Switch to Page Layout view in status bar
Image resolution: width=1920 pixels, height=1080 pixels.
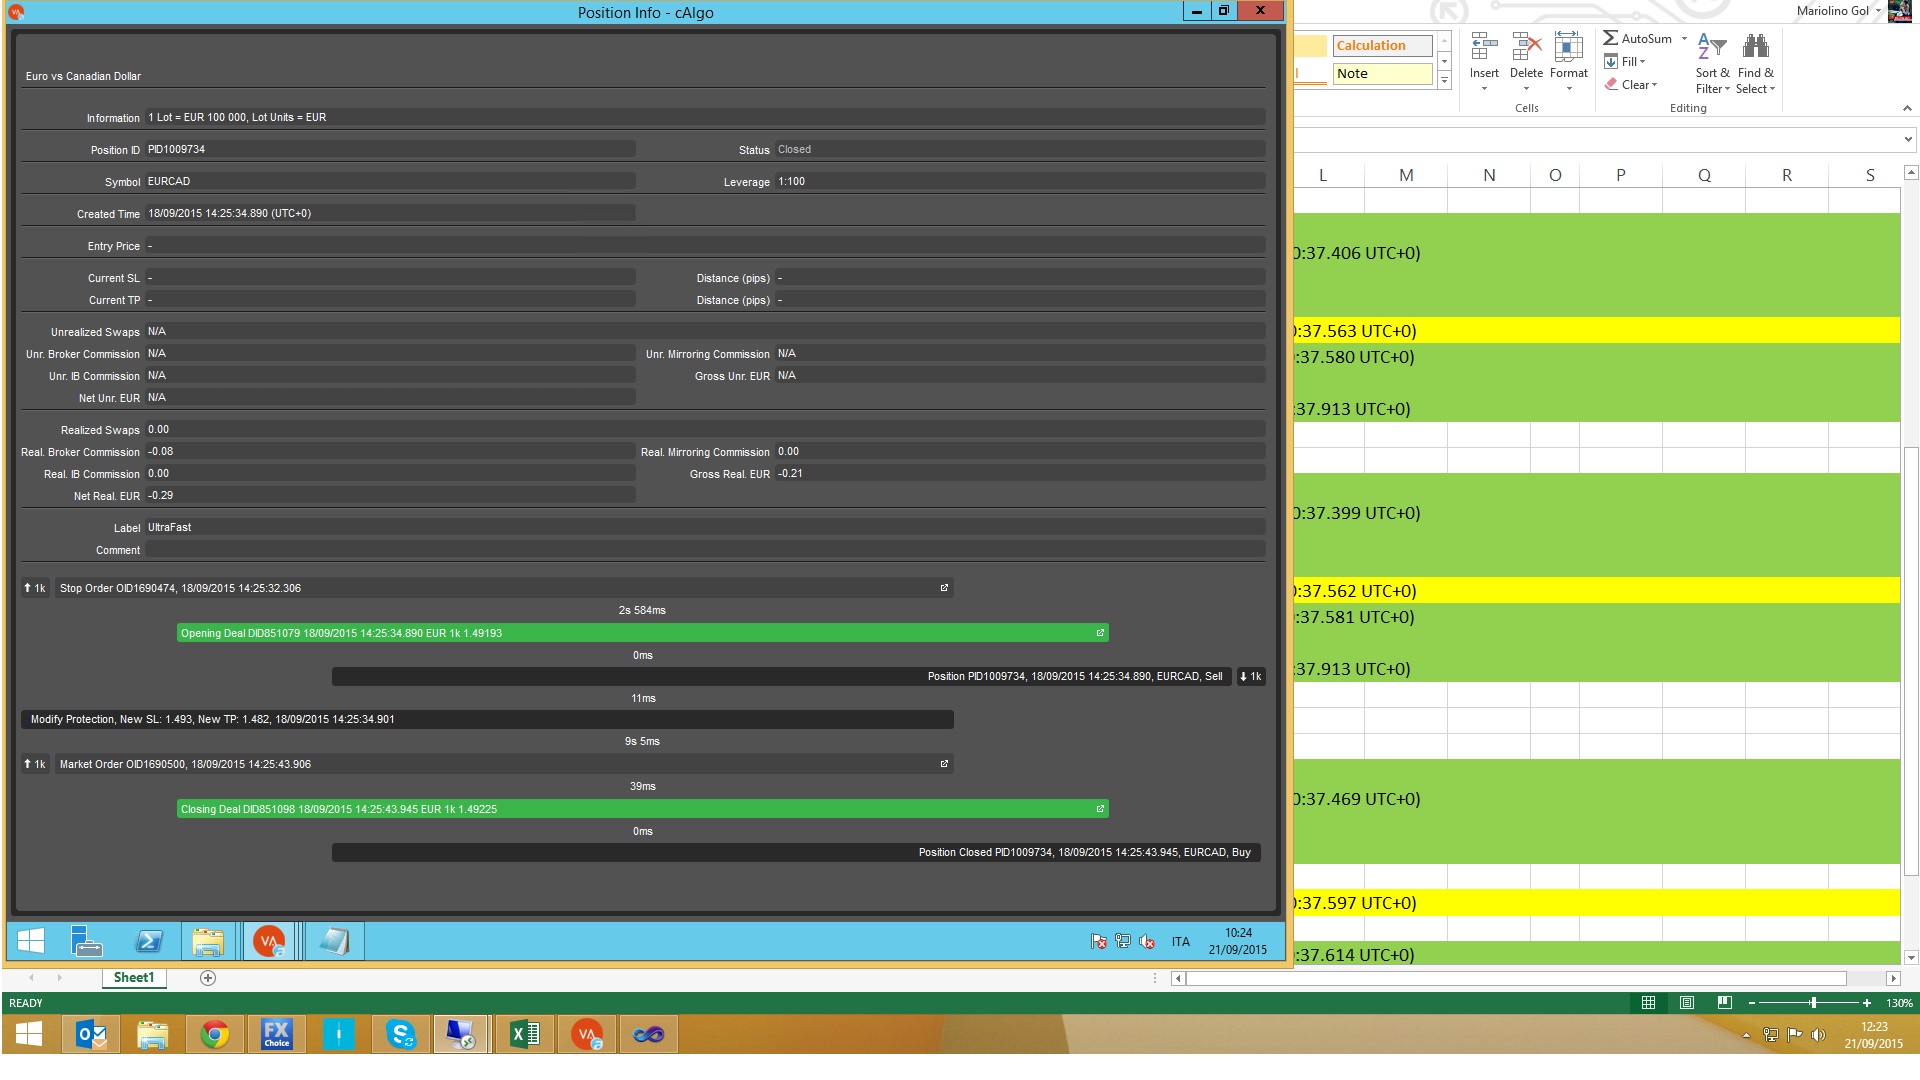tap(1686, 1003)
